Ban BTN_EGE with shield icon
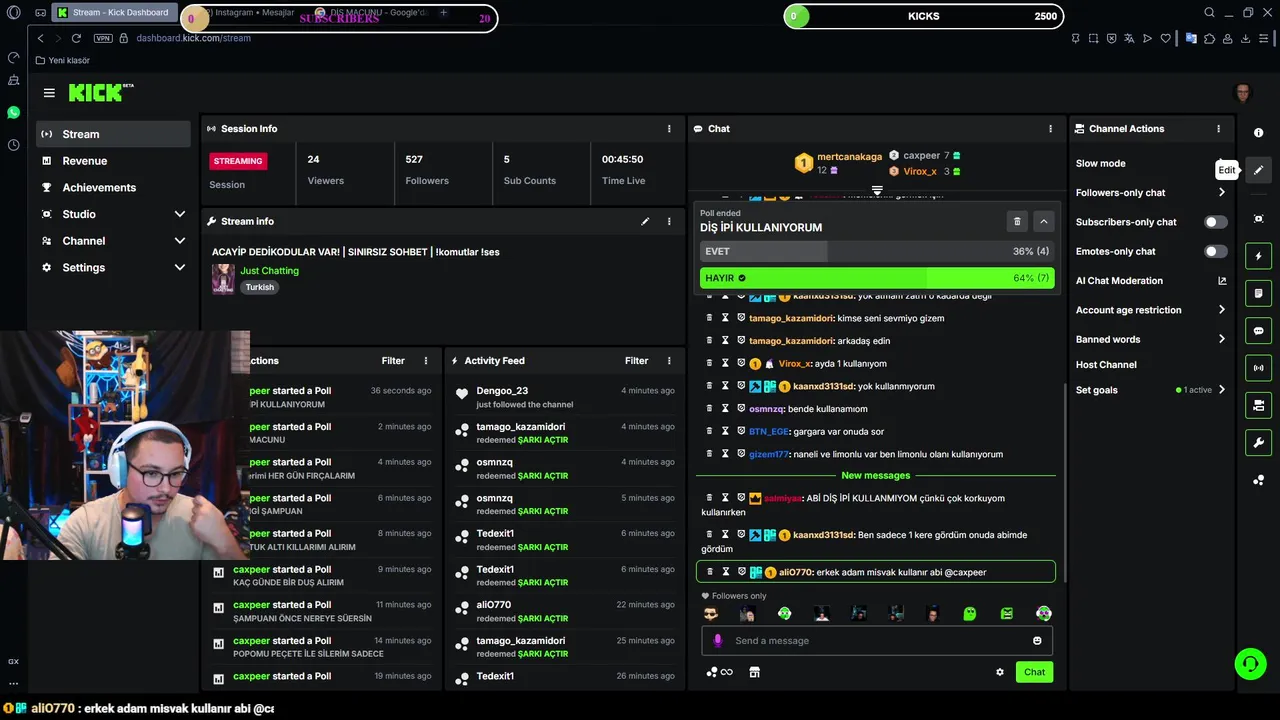Image resolution: width=1280 pixels, height=720 pixels. point(741,432)
